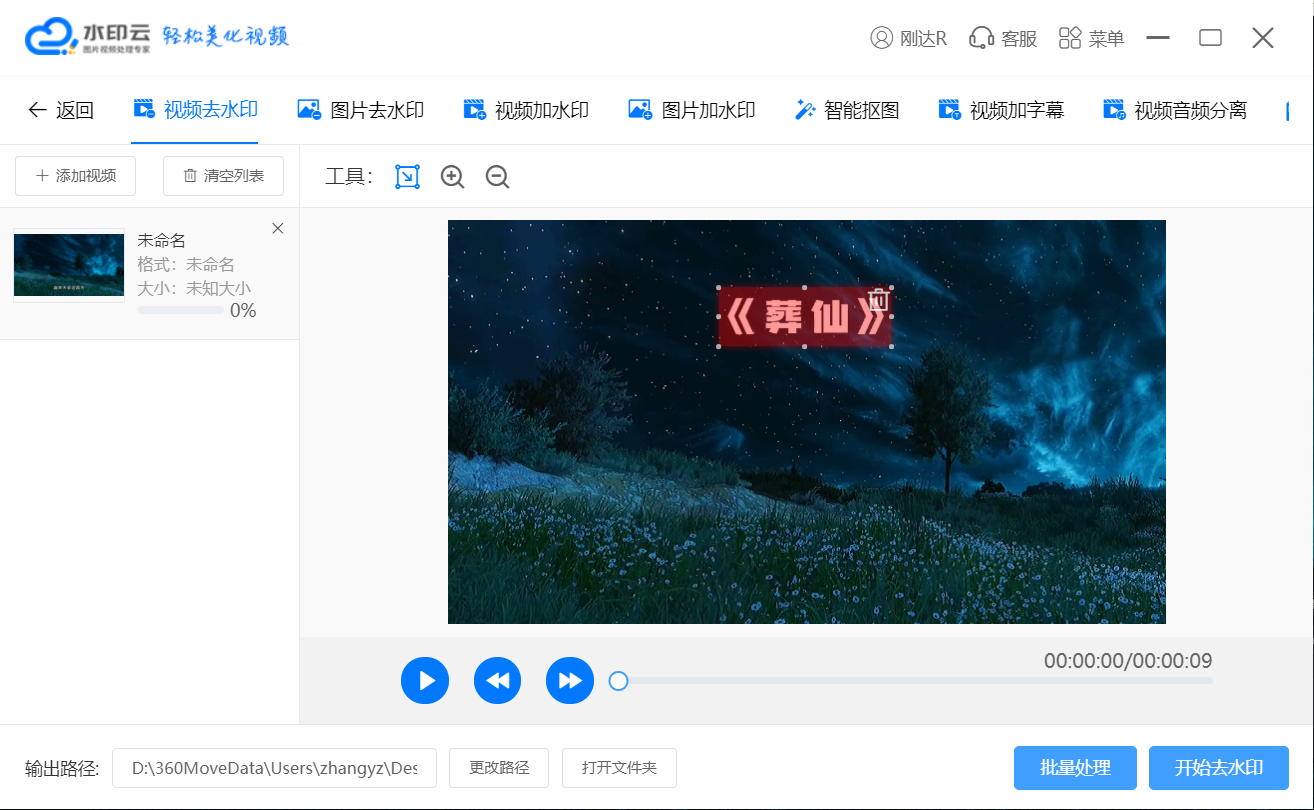Switch to 视频加水印 tab
Viewport: 1314px width, 810px height.
(x=526, y=110)
